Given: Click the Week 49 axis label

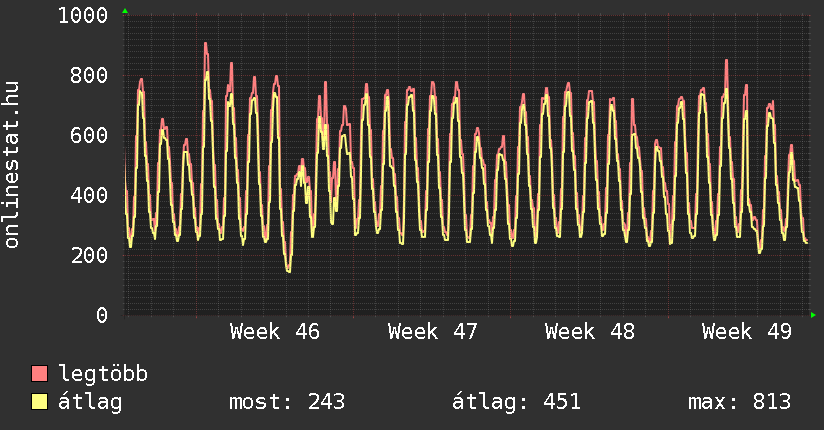Looking at the screenshot, I should coord(747,332).
